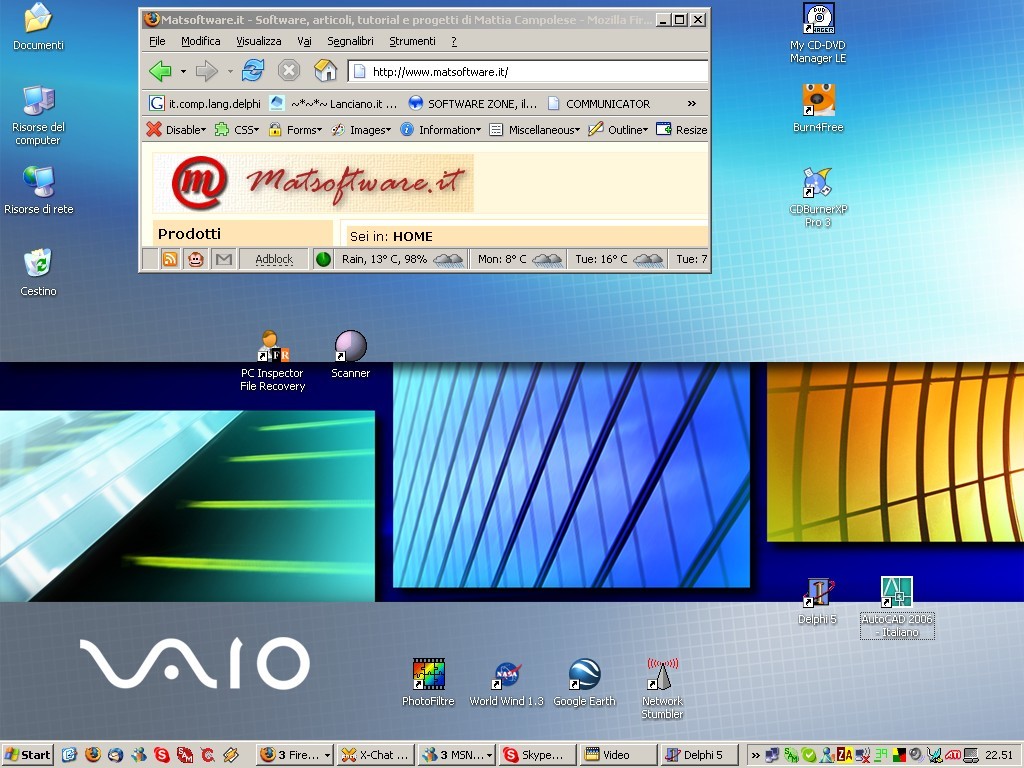Expand the CSS developer toolbar menu

(237, 129)
